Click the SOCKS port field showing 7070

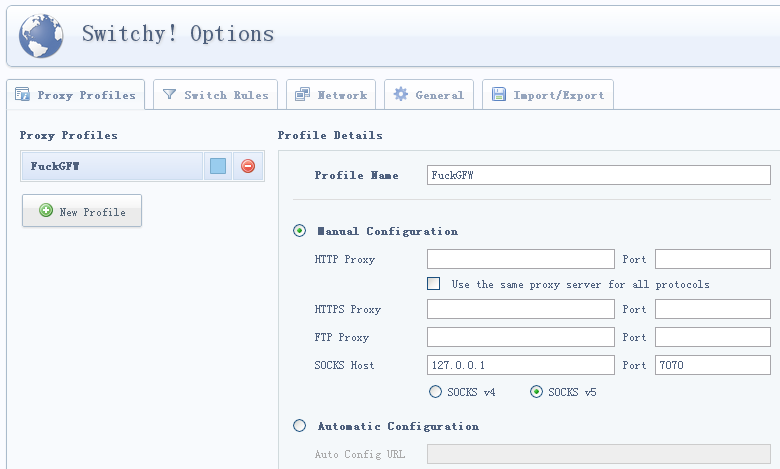pos(712,365)
